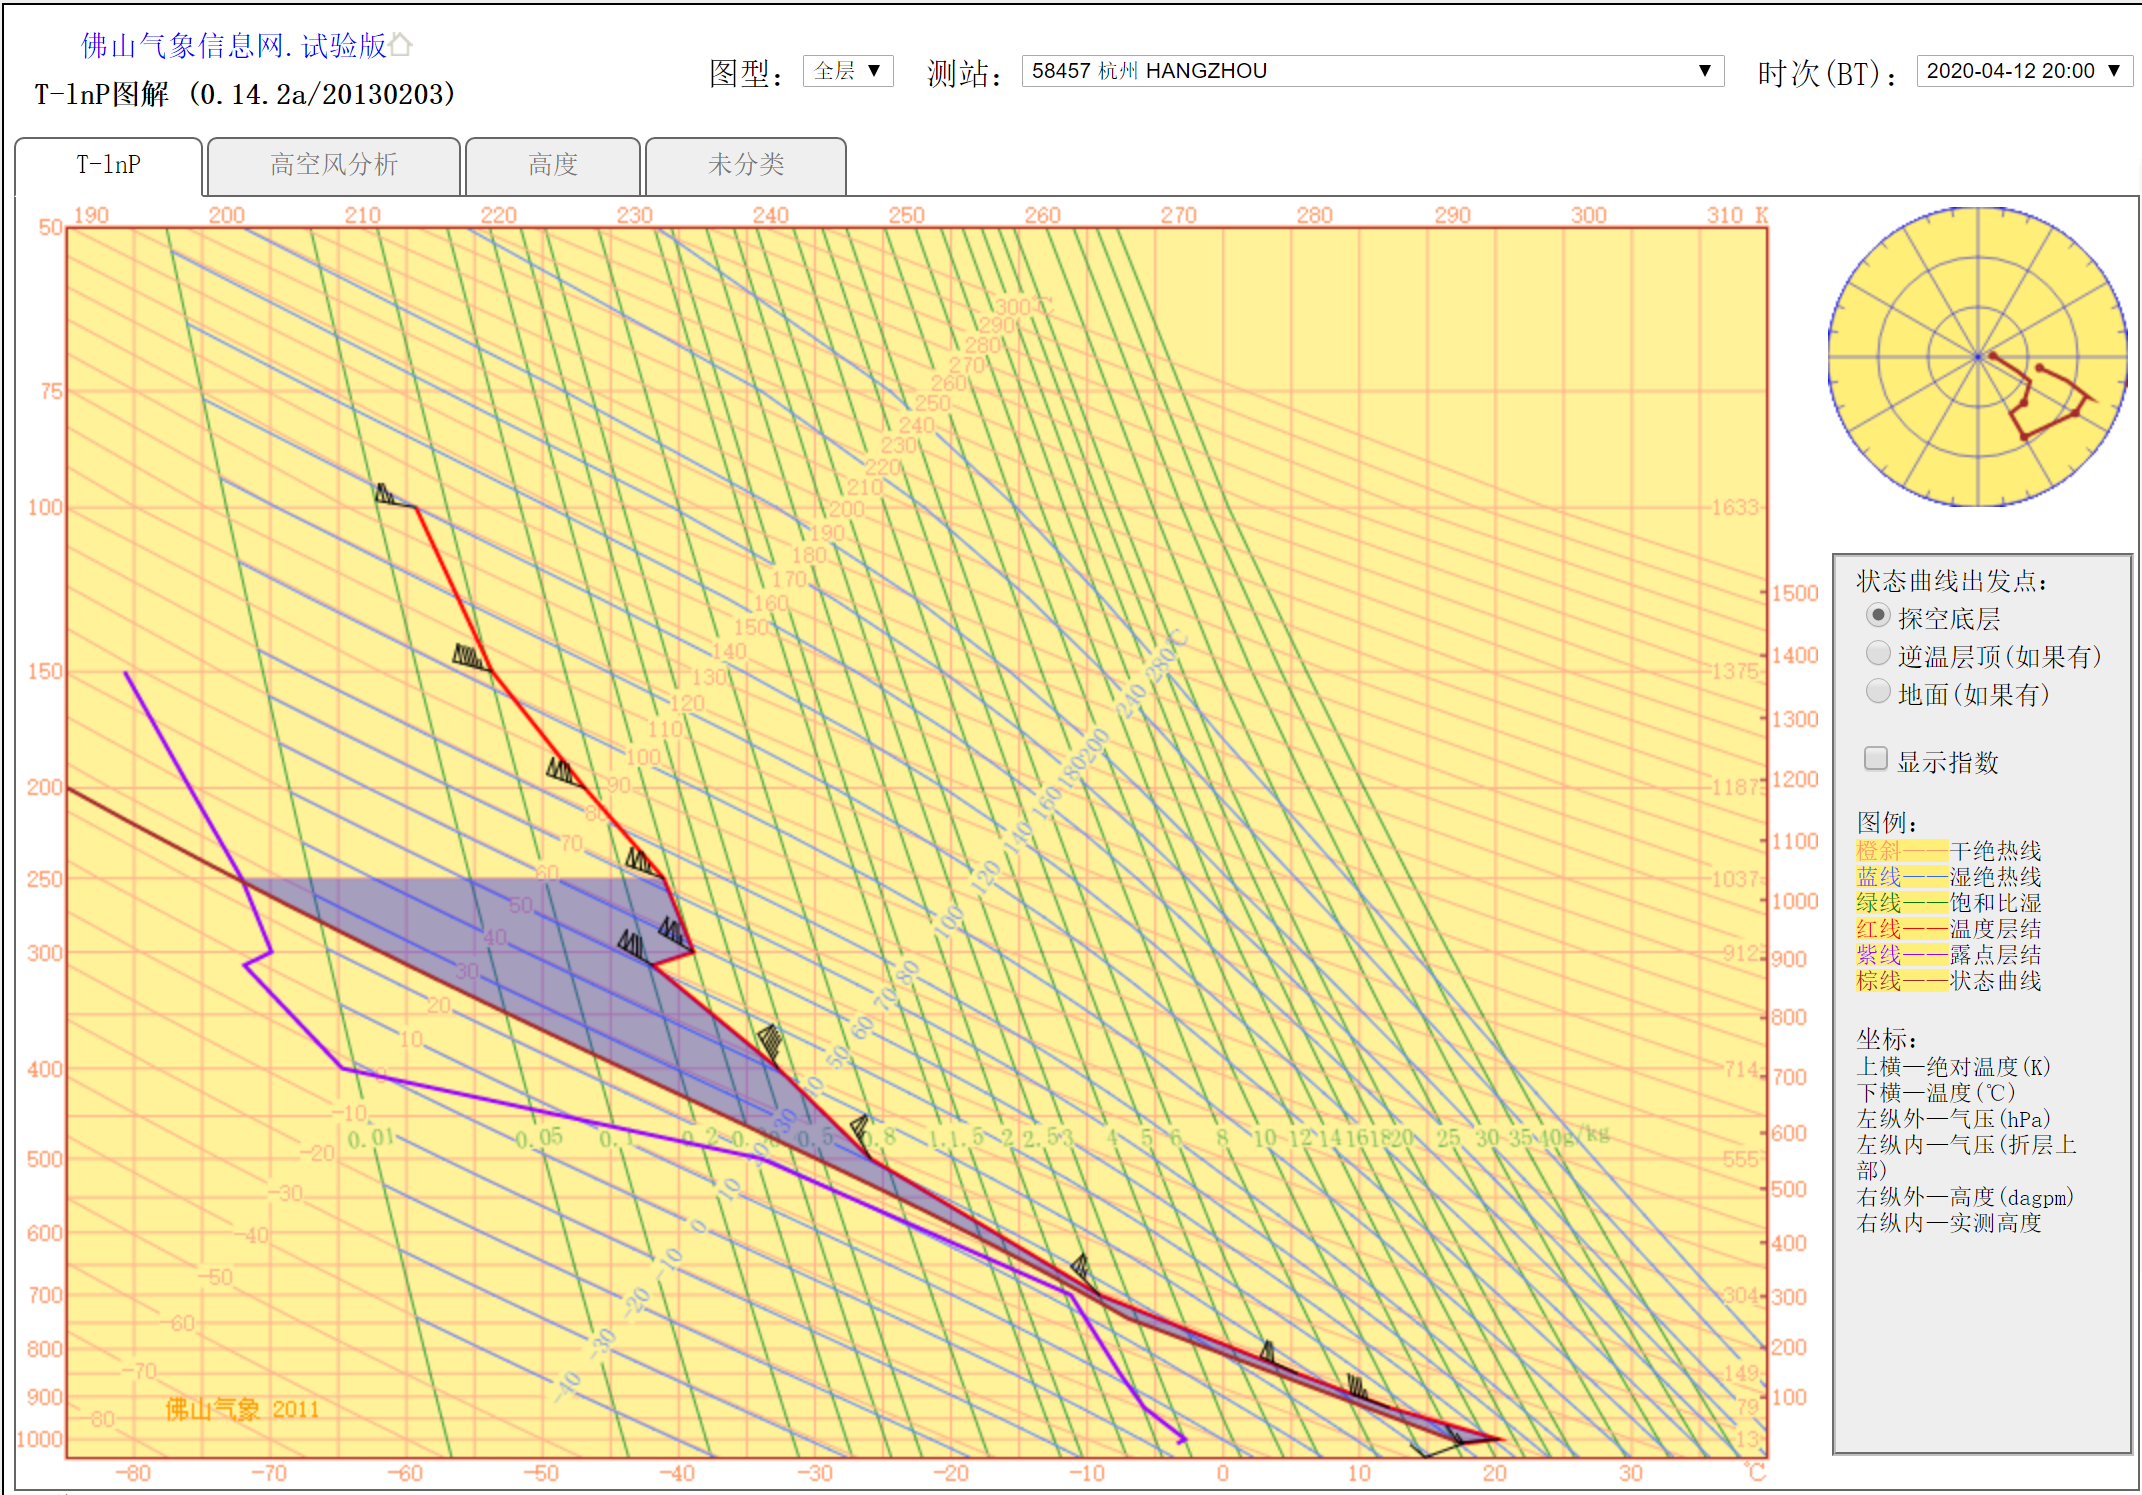Switch to the 高空风分析 tab
The height and width of the screenshot is (1495, 2142).
tap(334, 165)
